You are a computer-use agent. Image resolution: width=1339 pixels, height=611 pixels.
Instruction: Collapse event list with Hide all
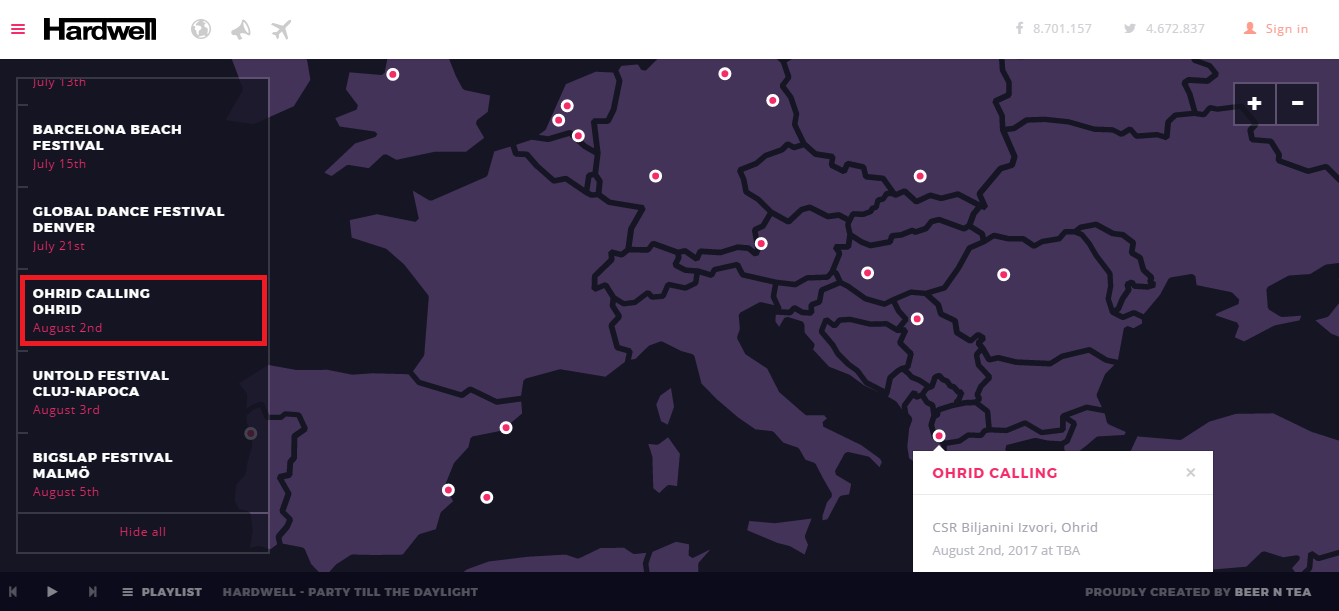pyautogui.click(x=143, y=532)
